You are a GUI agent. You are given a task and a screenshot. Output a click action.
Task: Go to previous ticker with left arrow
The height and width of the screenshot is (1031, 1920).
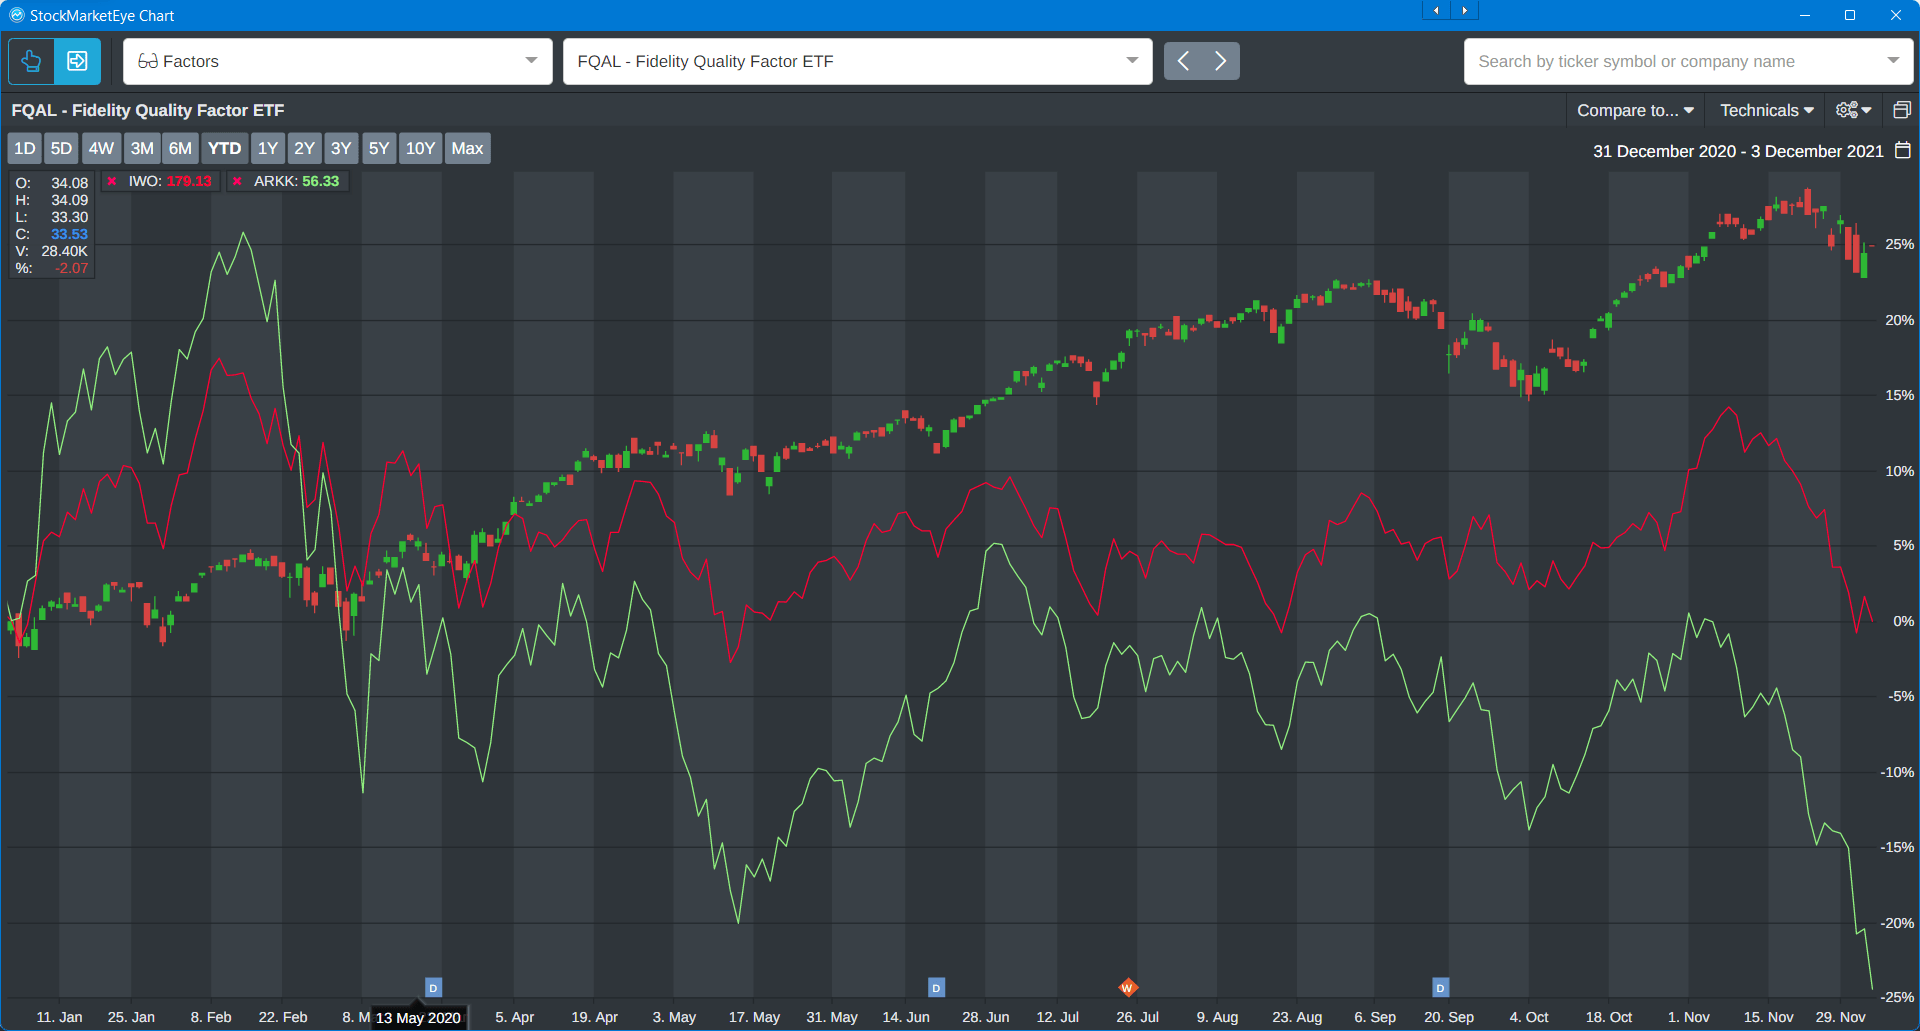[x=1183, y=61]
